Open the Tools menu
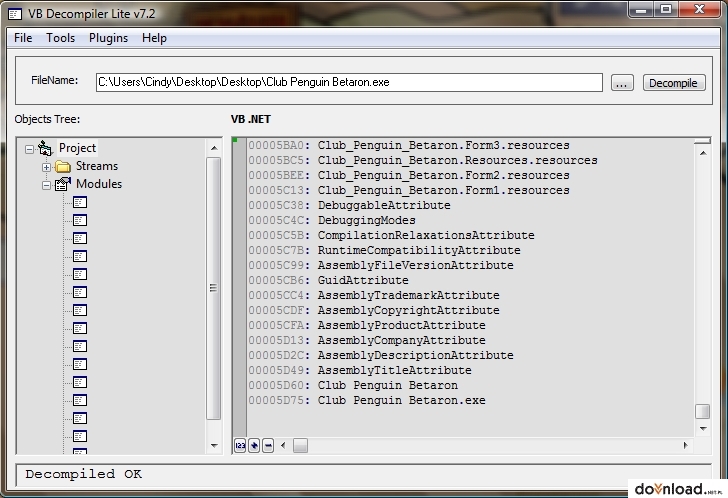 point(60,38)
